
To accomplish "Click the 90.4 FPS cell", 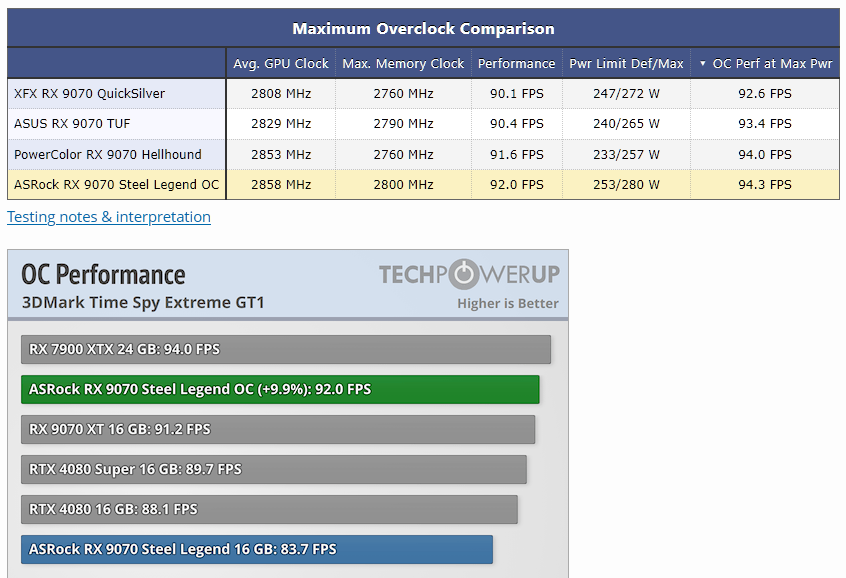I will click(x=516, y=124).
